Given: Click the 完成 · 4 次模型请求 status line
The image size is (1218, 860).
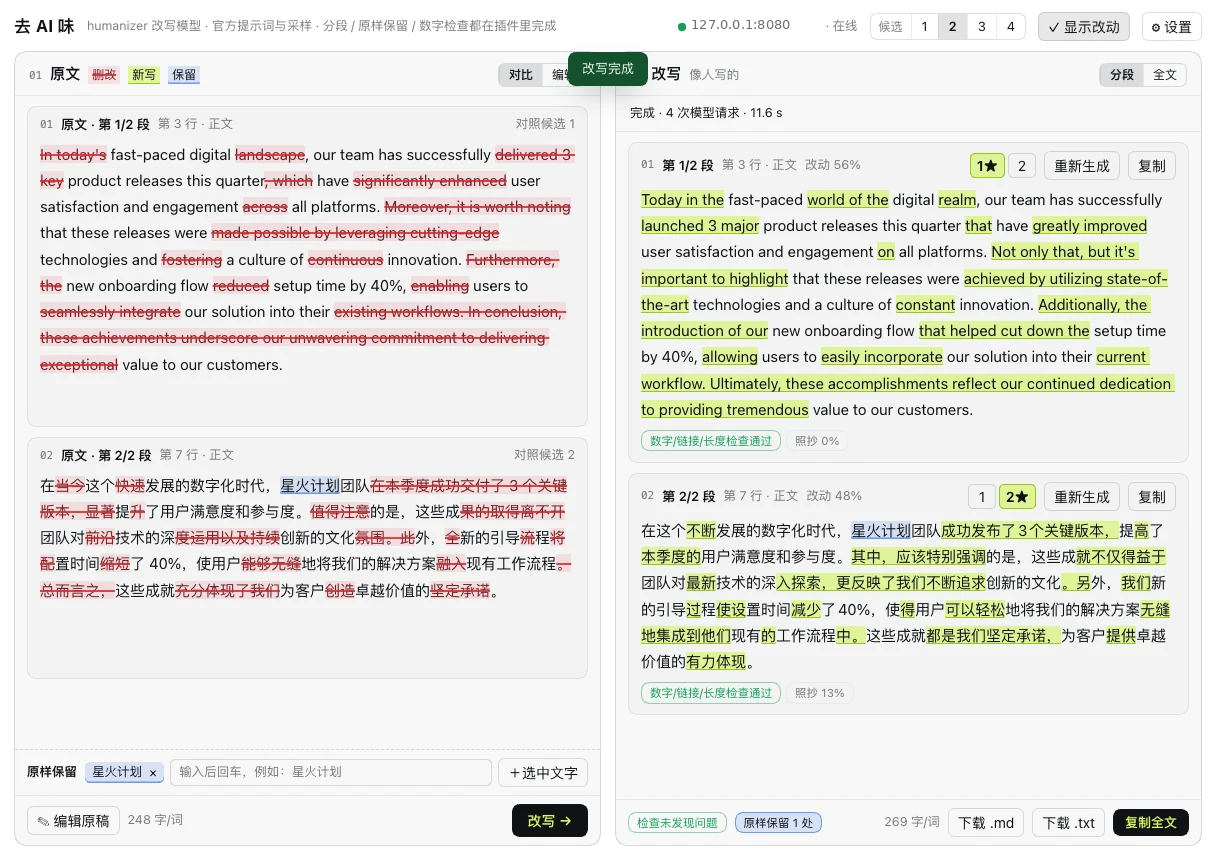Looking at the screenshot, I should point(706,113).
